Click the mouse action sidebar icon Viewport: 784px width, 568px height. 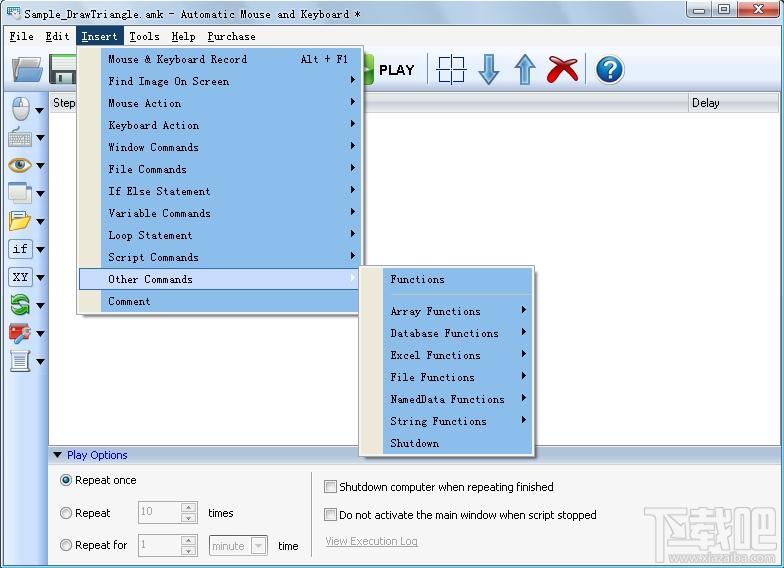(x=20, y=108)
